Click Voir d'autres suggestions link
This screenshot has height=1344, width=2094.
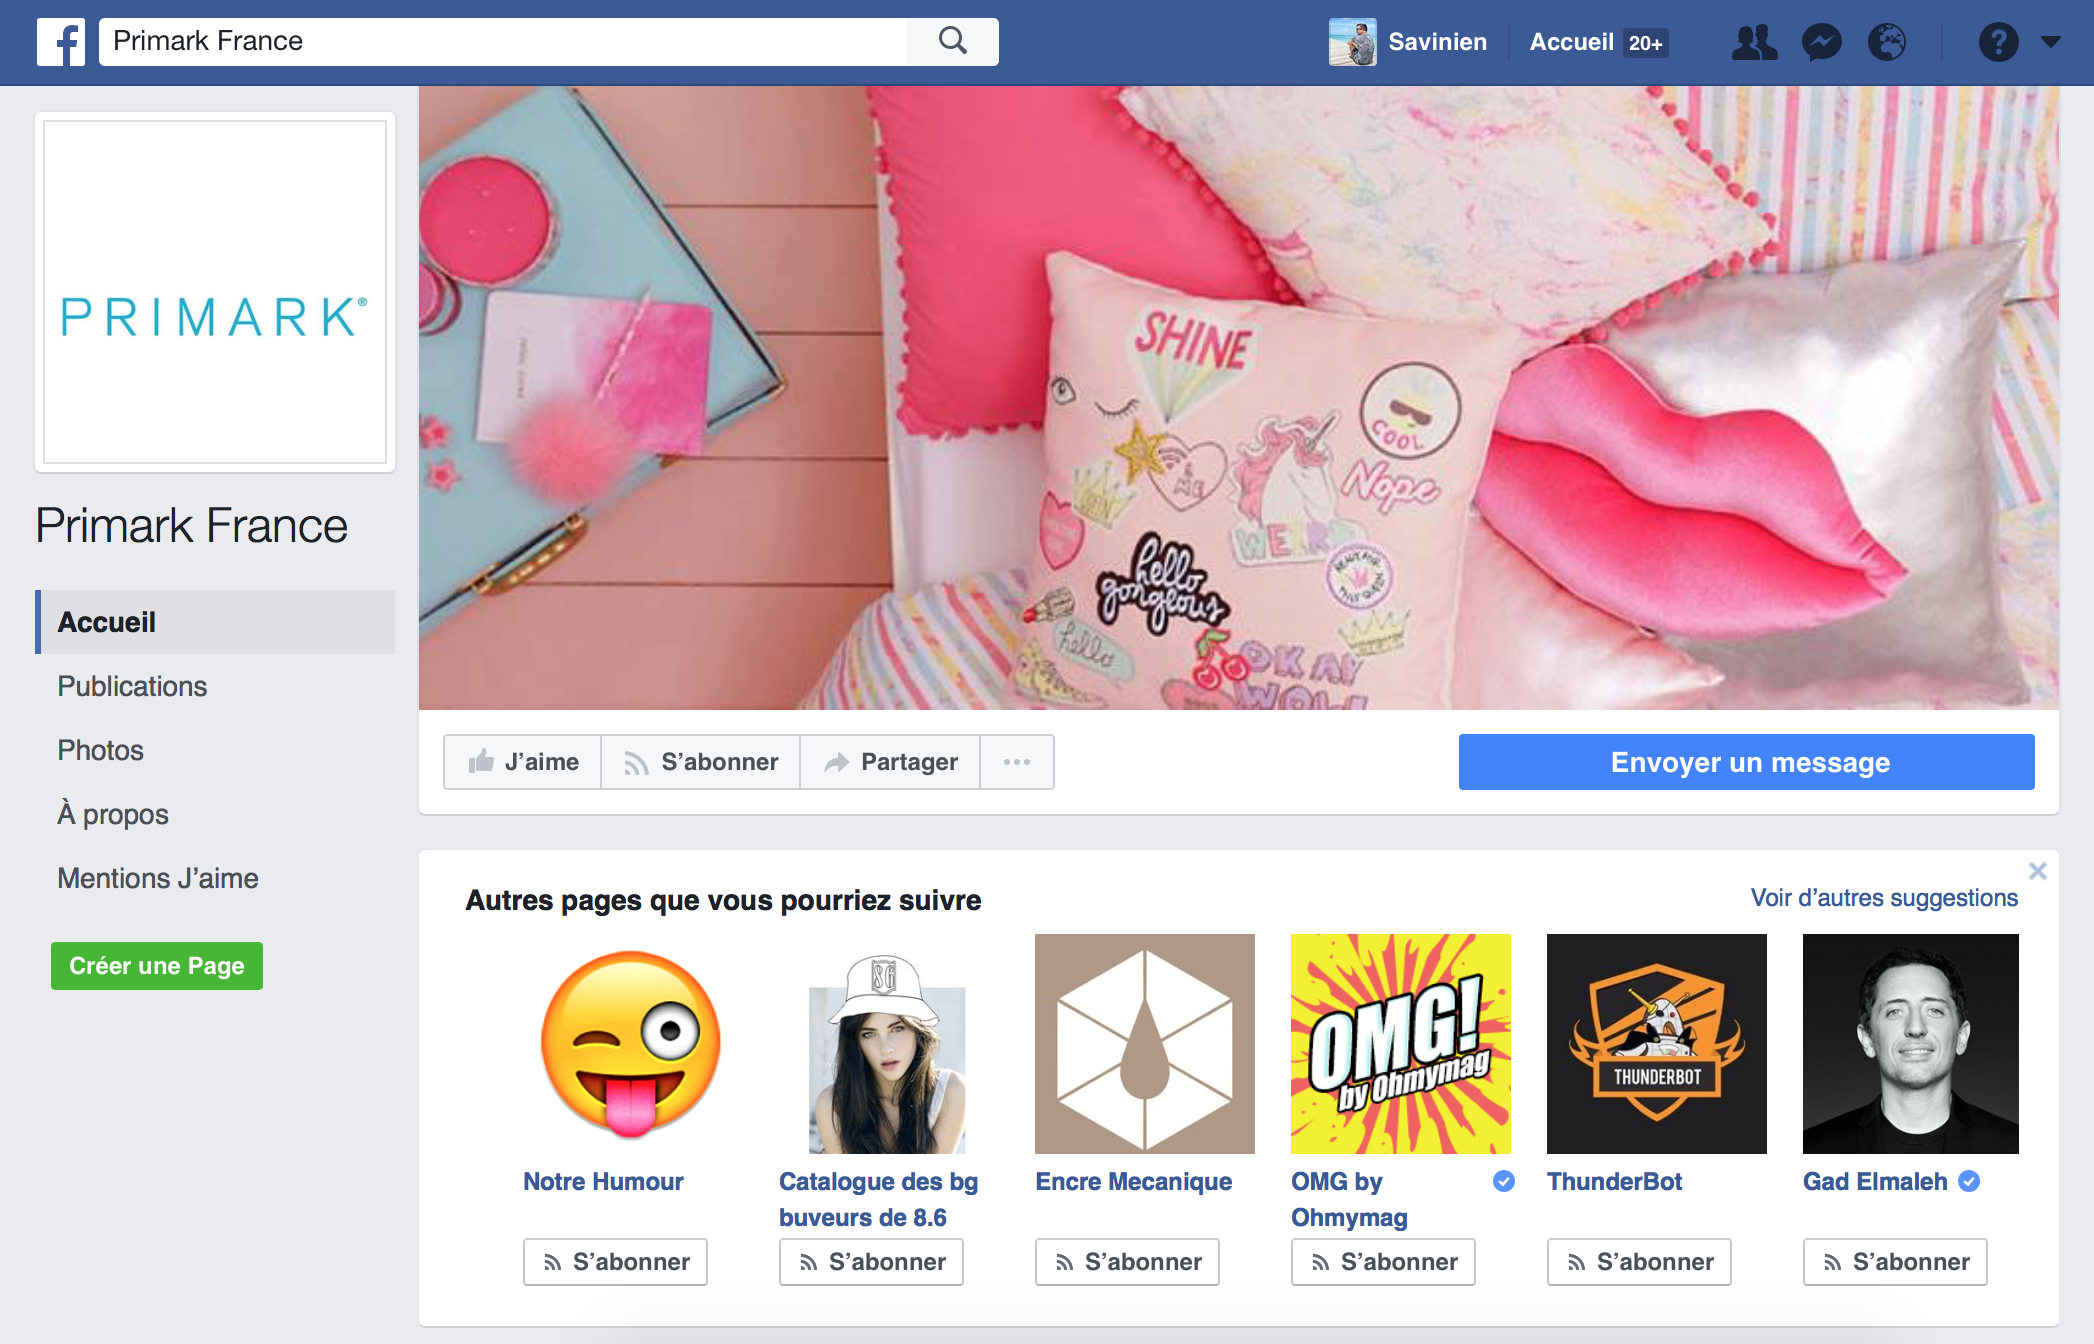(x=1884, y=898)
